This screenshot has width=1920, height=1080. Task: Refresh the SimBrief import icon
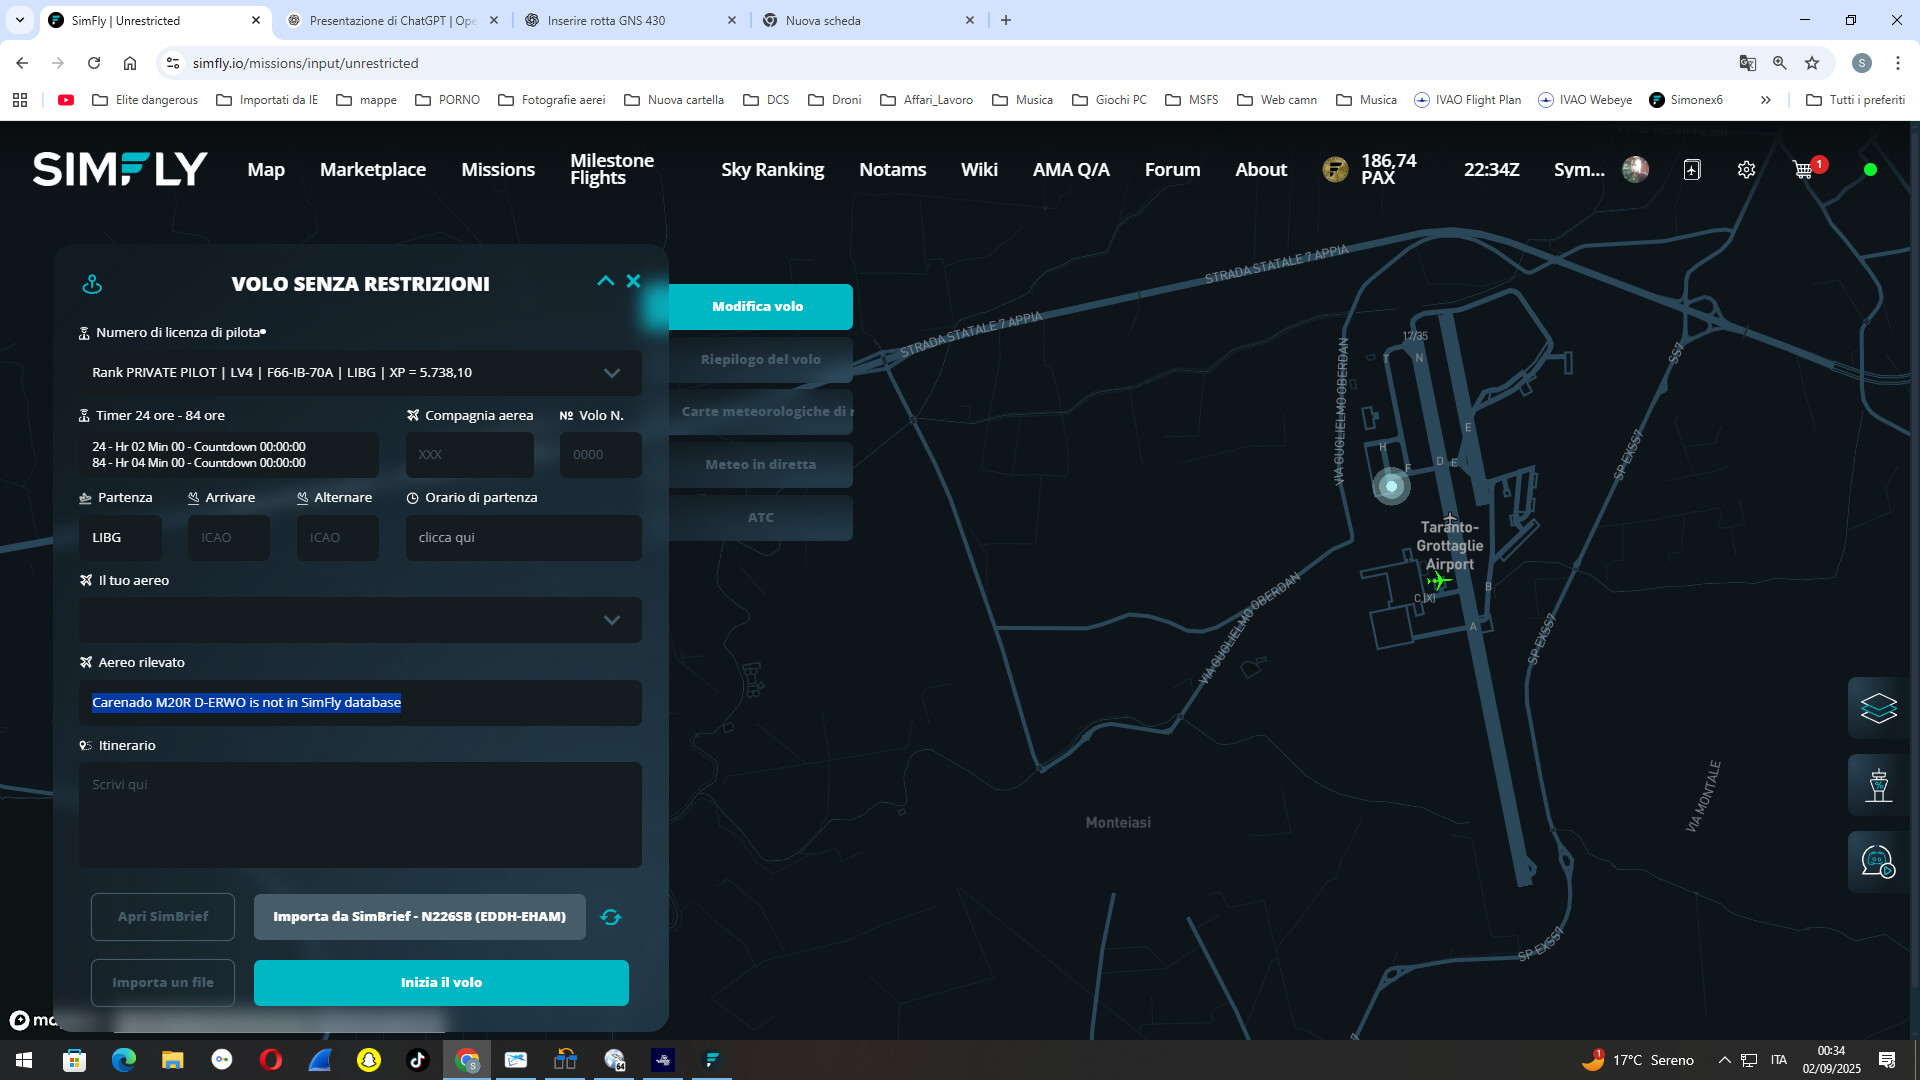[611, 917]
